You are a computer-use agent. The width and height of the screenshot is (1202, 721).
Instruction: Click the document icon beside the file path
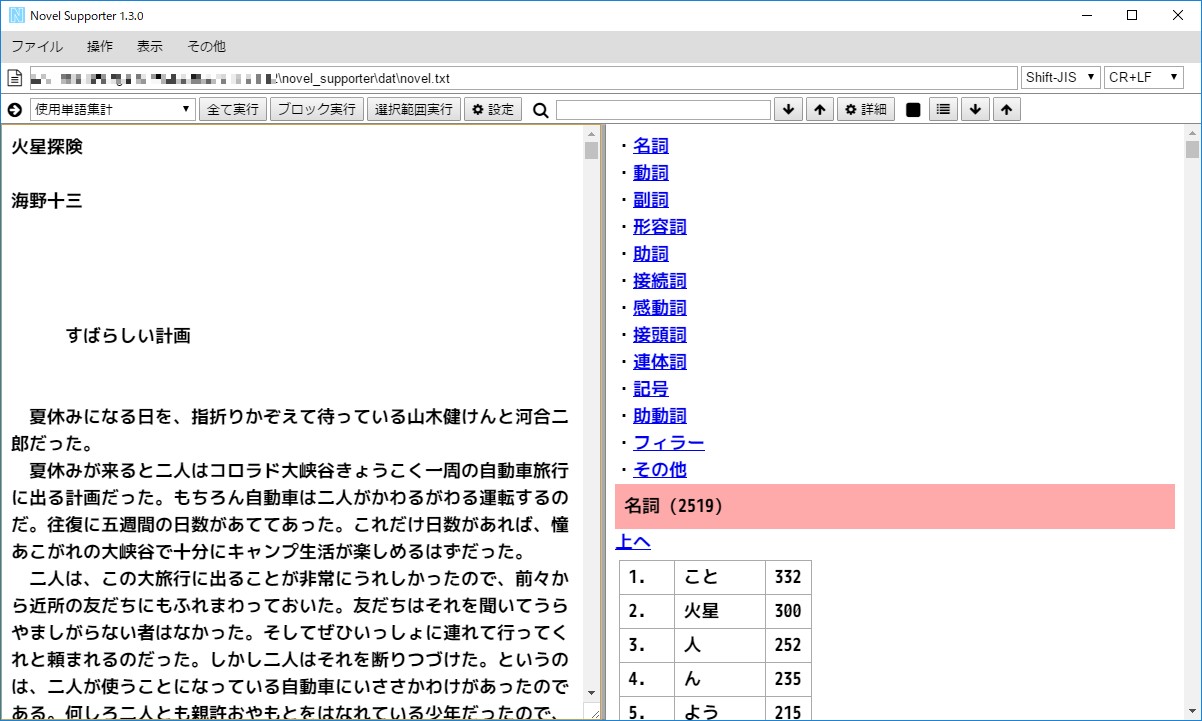14,77
